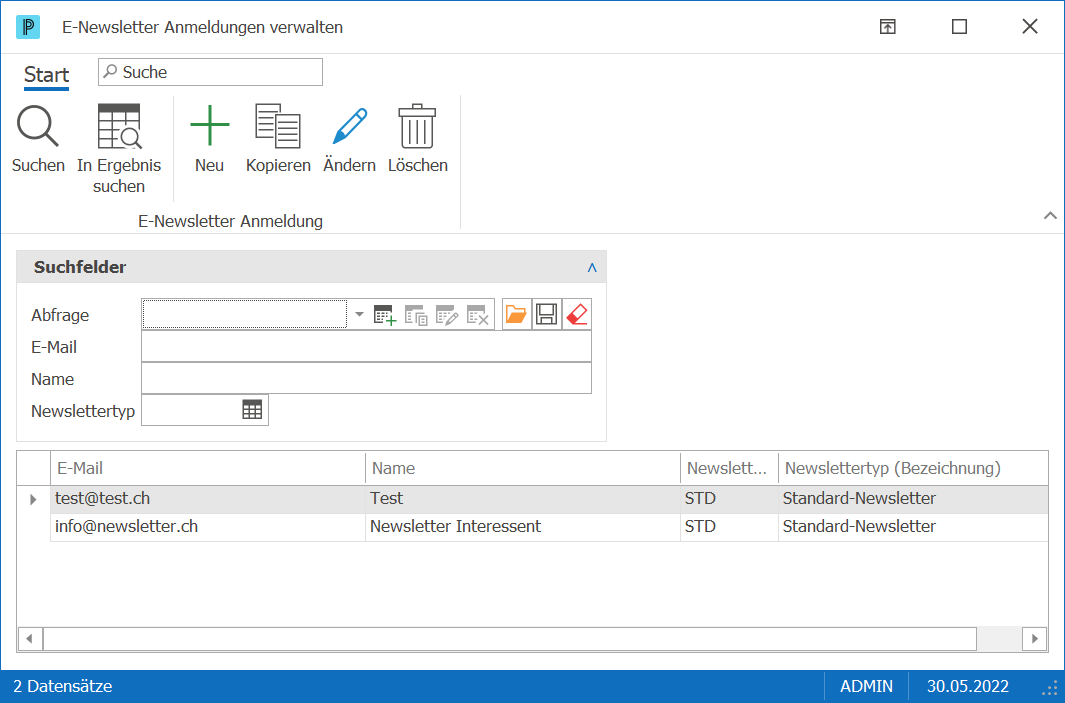Click into the Name search field
This screenshot has height=703, width=1065.
[366, 378]
